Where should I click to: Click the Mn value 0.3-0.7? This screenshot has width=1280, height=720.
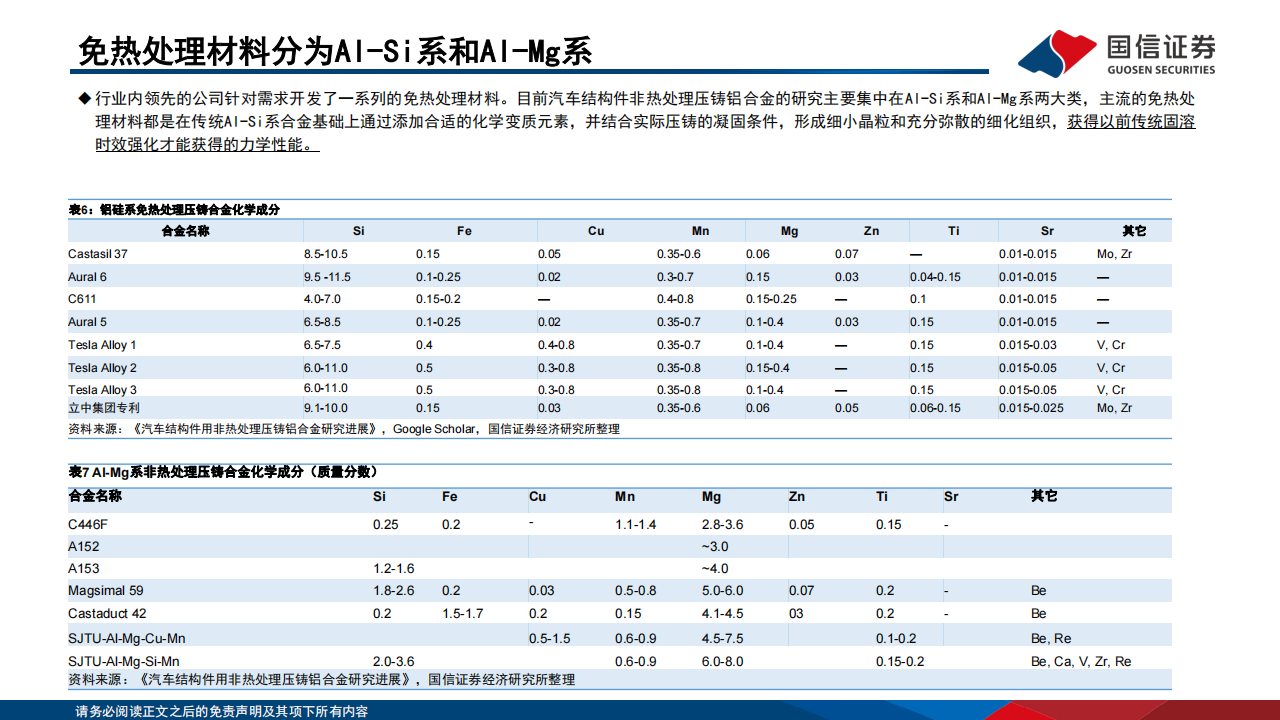click(675, 277)
